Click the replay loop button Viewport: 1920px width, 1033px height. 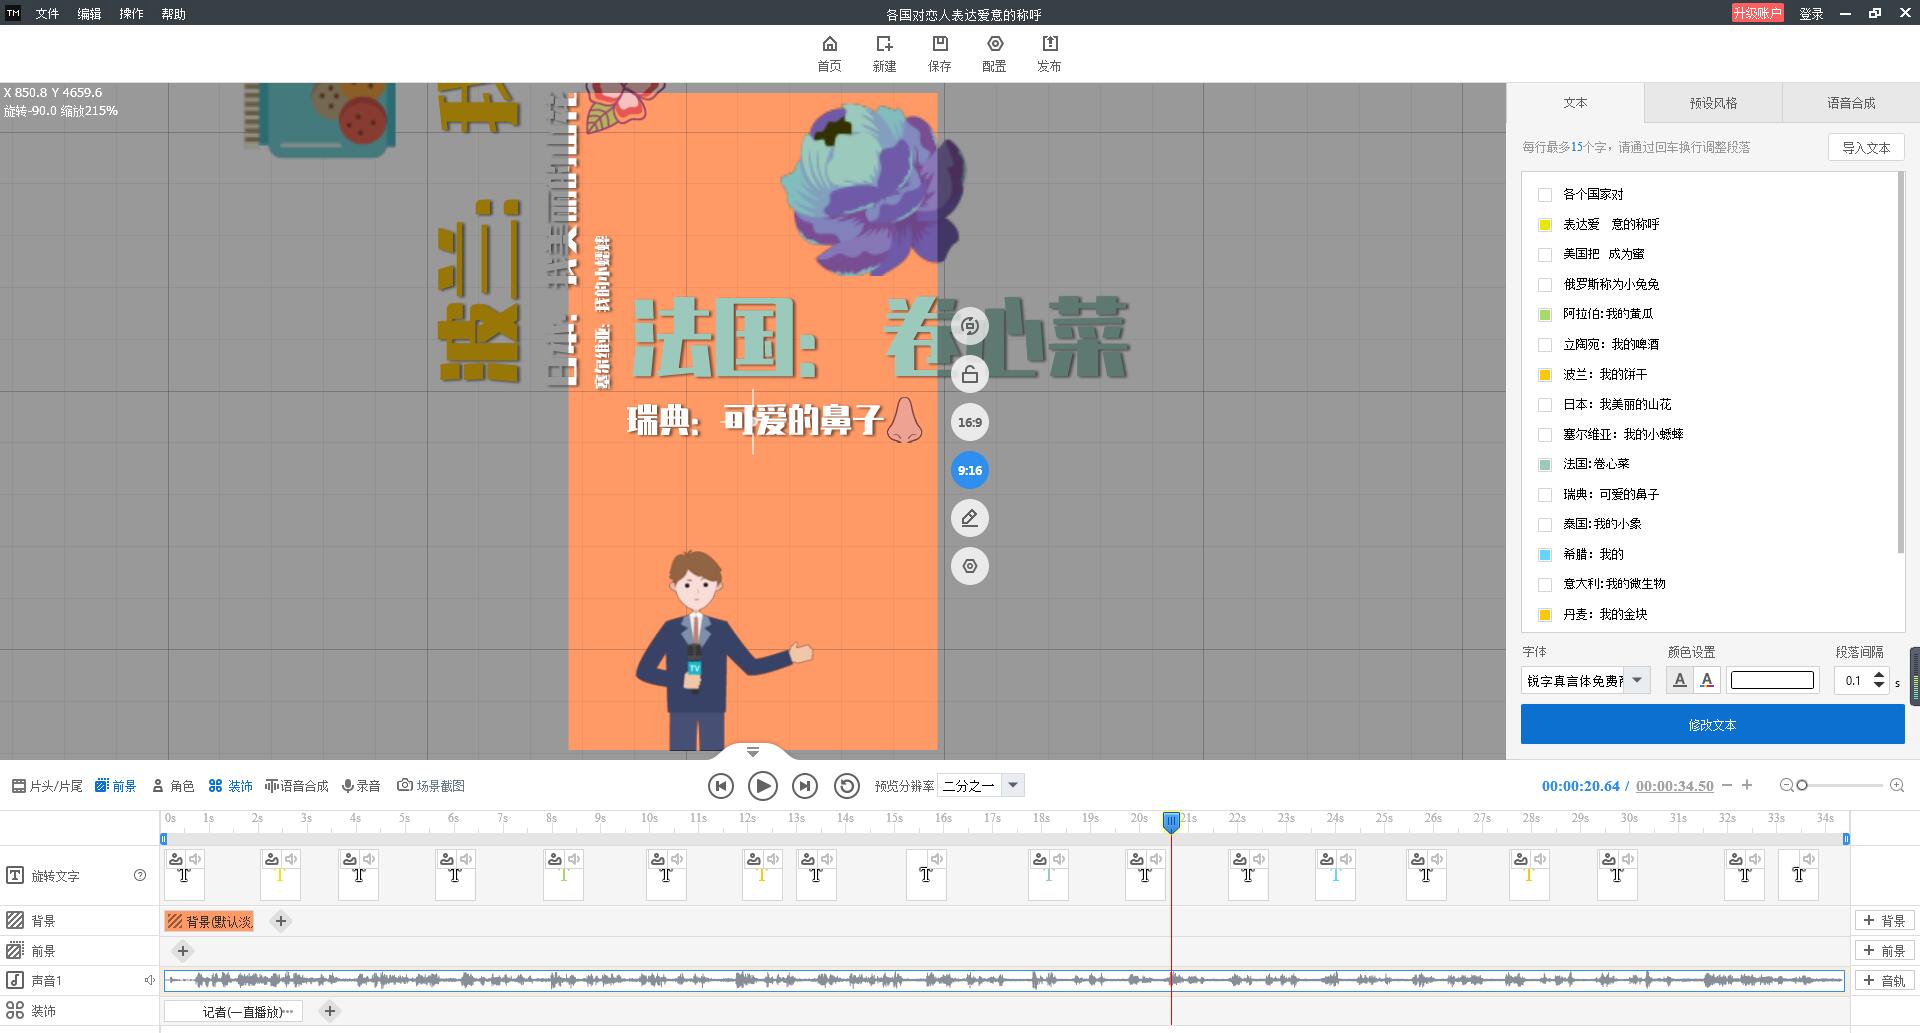coord(846,786)
